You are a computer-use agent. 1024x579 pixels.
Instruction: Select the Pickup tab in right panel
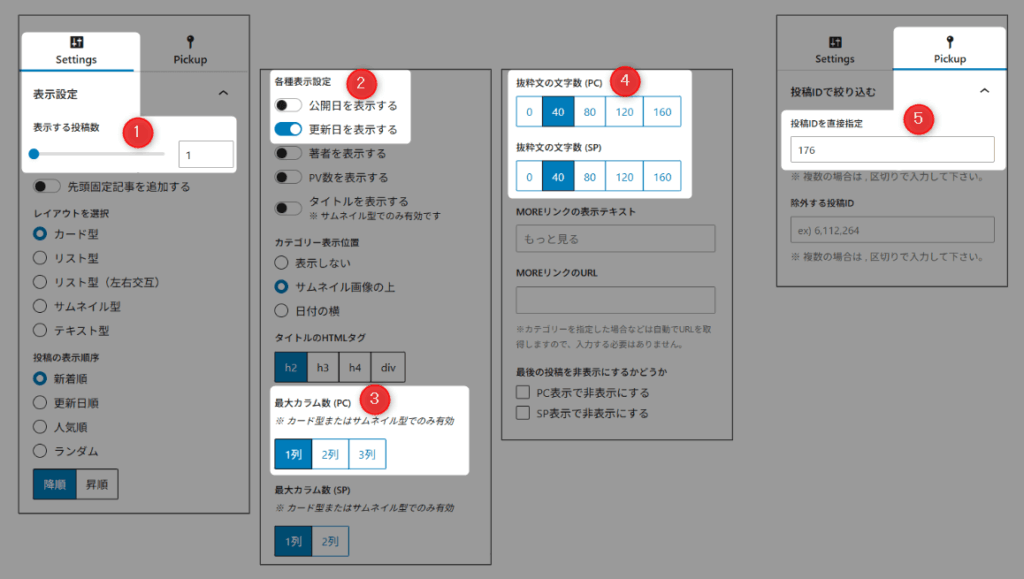tap(950, 50)
